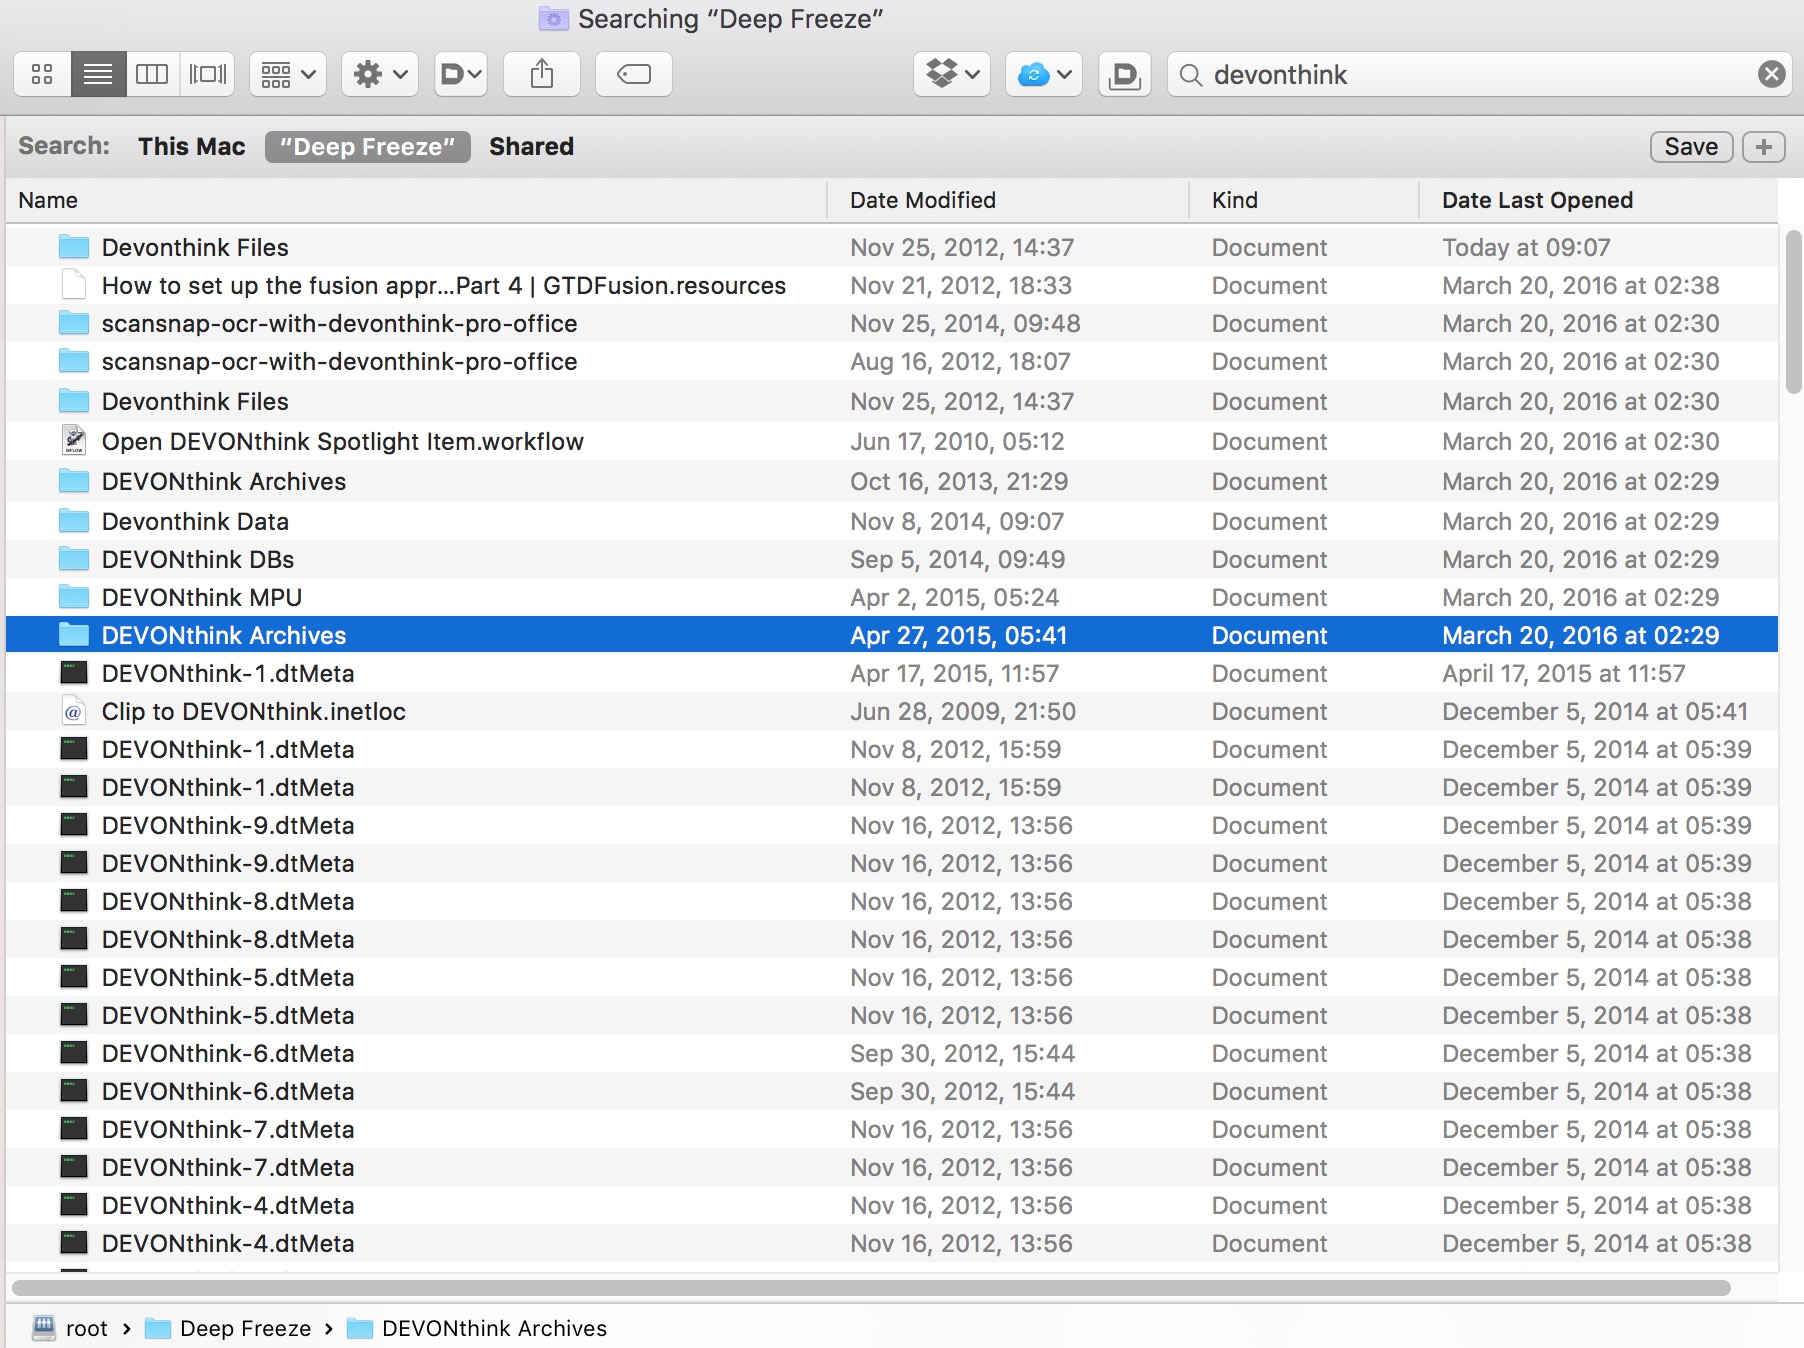Sort by the Date Modified column
The image size is (1804, 1348).
tap(1008, 200)
